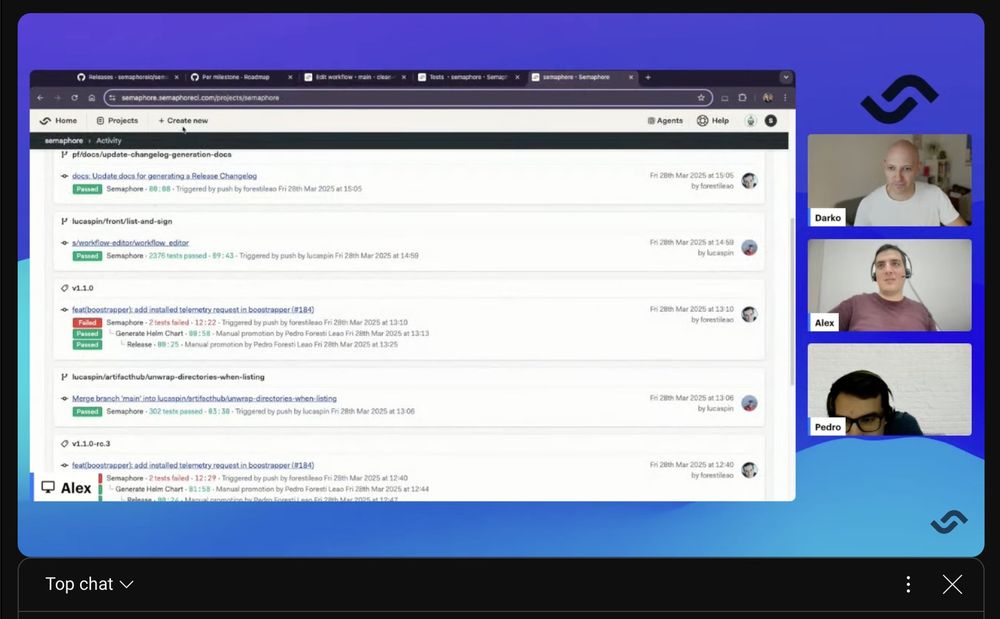Open the Merge branch 'main' workflow link
The width and height of the screenshot is (1000, 619).
204,398
